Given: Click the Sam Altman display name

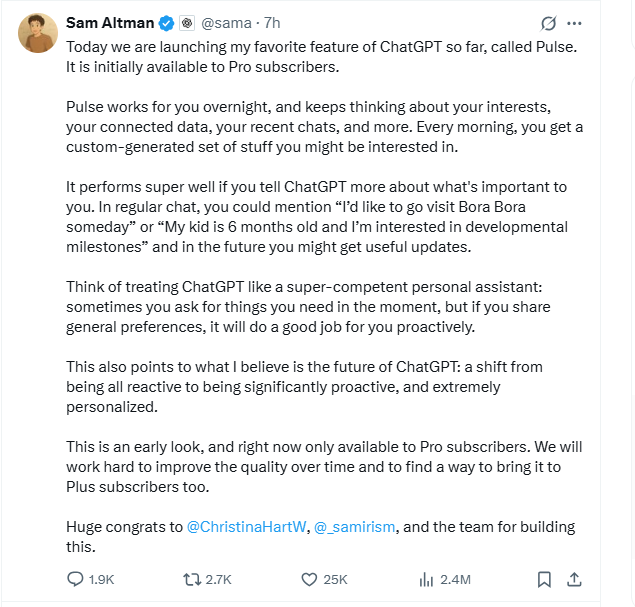Looking at the screenshot, I should click(109, 22).
